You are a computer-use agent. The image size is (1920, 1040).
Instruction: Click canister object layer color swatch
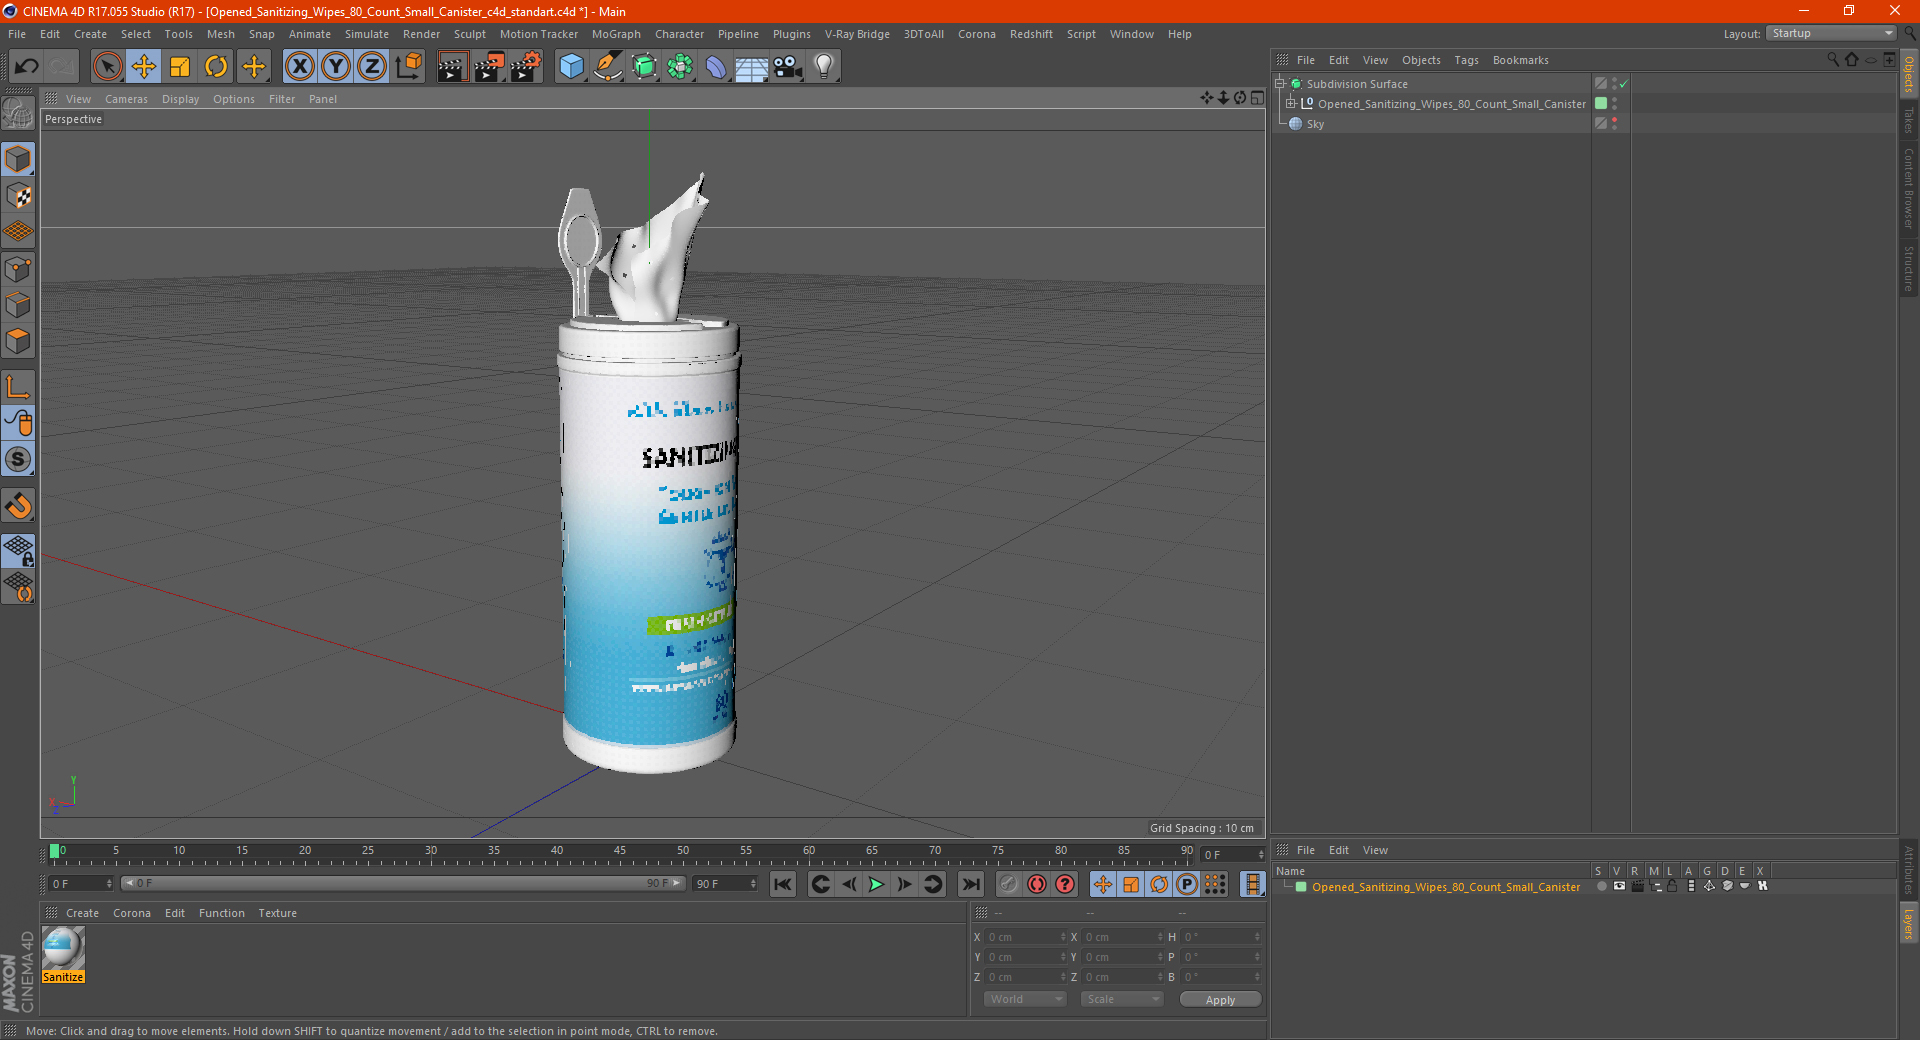(x=1601, y=104)
